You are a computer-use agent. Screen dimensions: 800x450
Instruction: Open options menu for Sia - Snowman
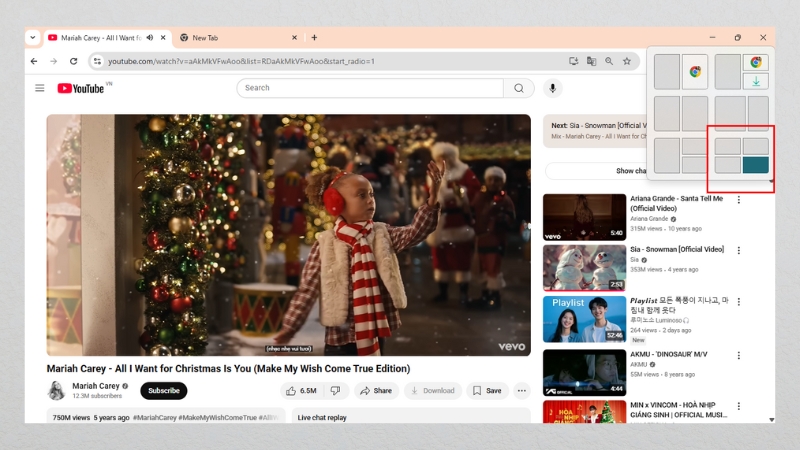(x=739, y=250)
